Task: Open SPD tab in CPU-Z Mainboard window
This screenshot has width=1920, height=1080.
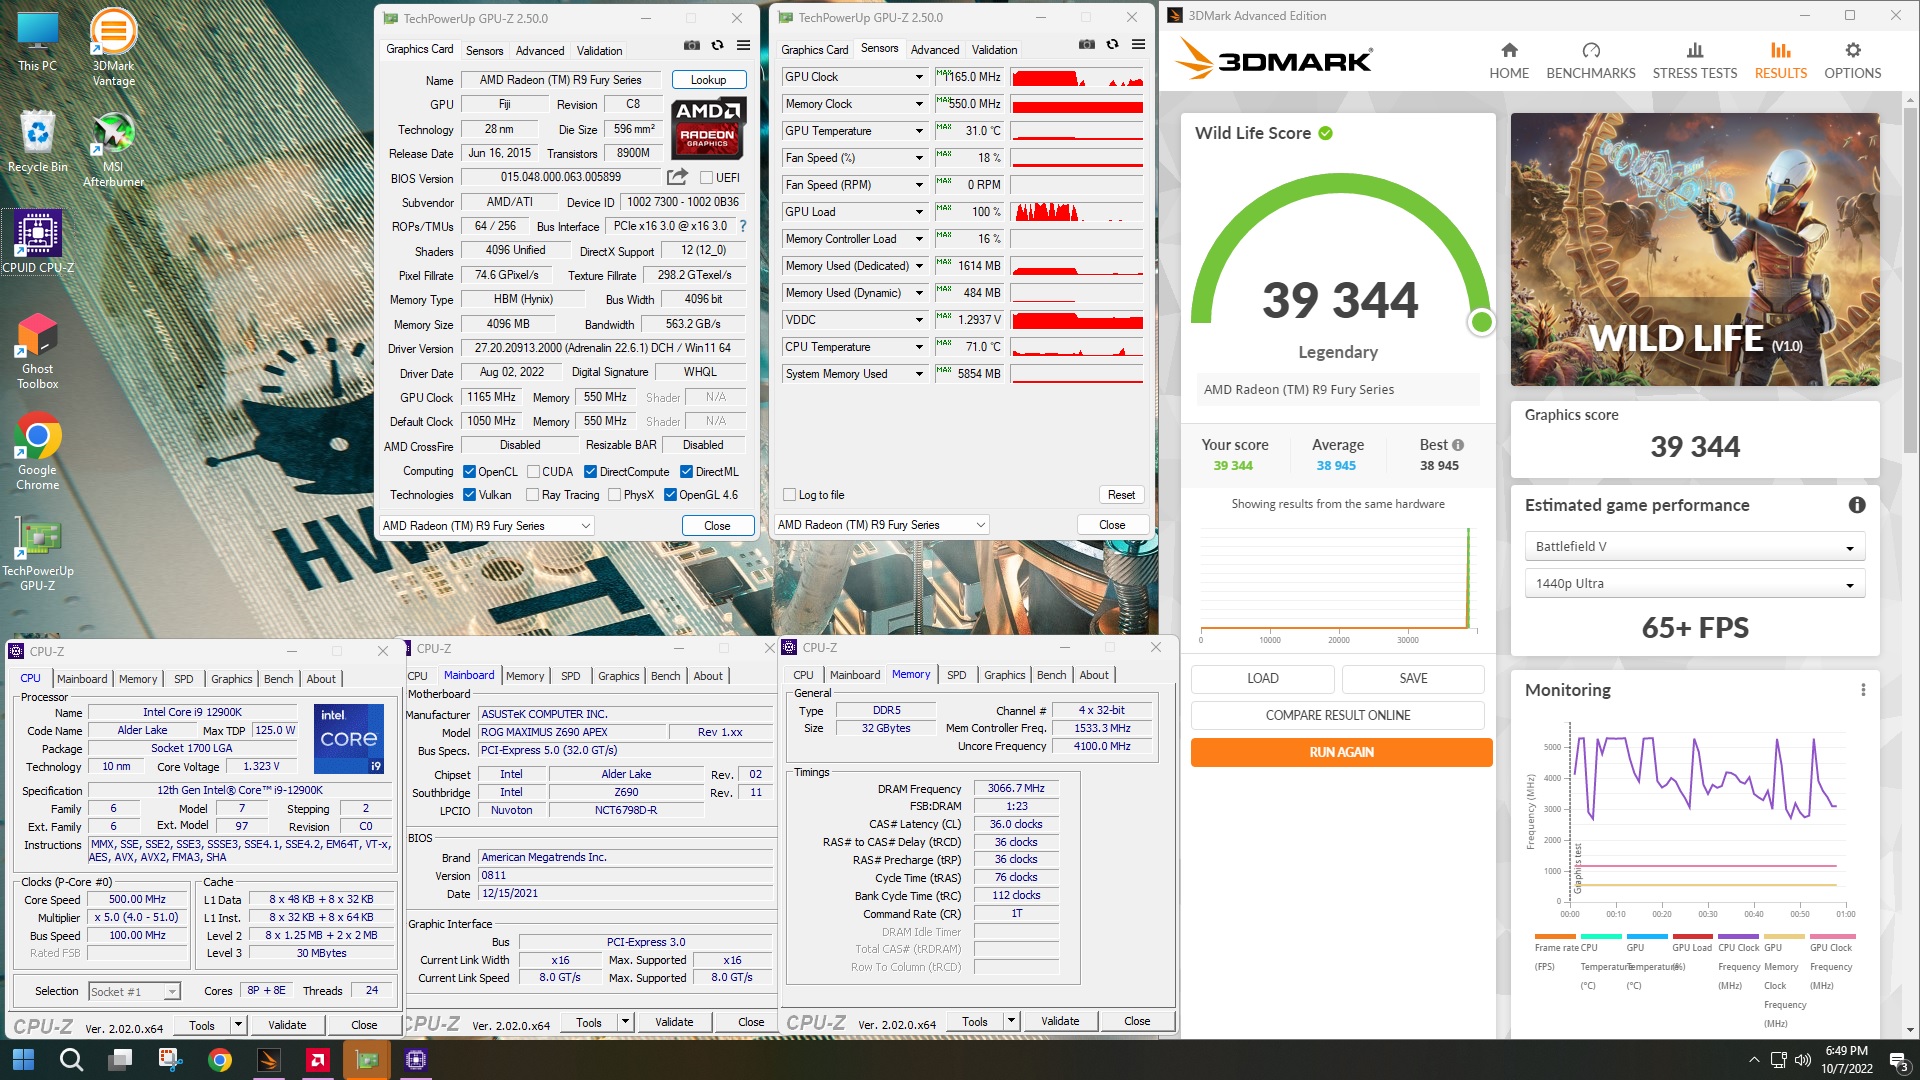Action: click(570, 676)
